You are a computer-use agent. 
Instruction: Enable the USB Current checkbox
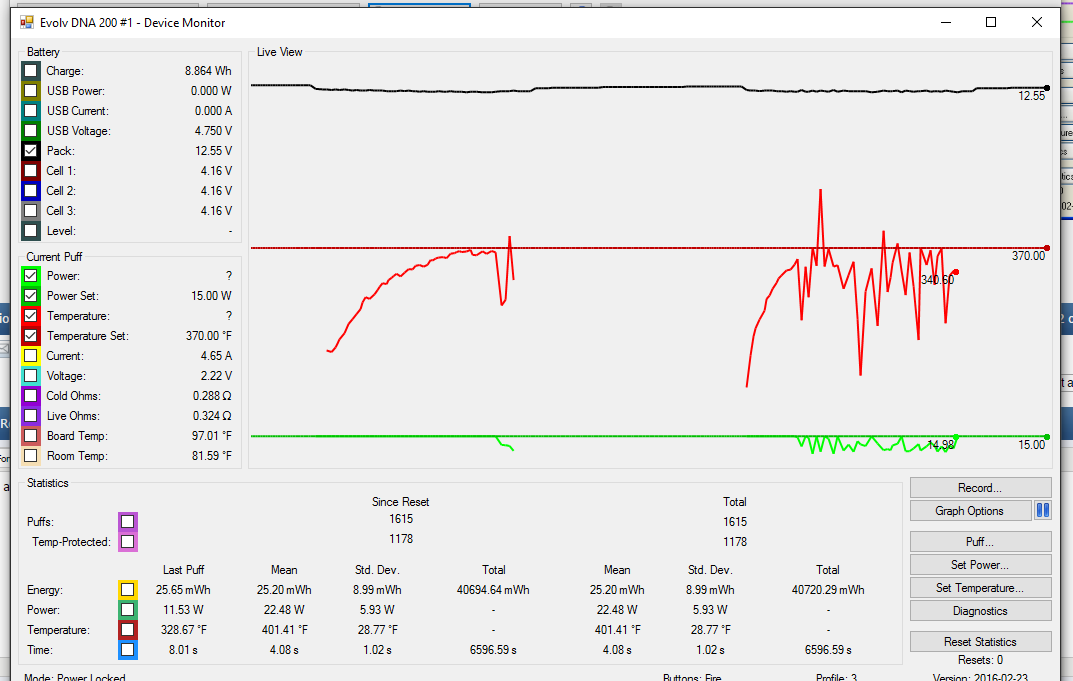coord(31,111)
